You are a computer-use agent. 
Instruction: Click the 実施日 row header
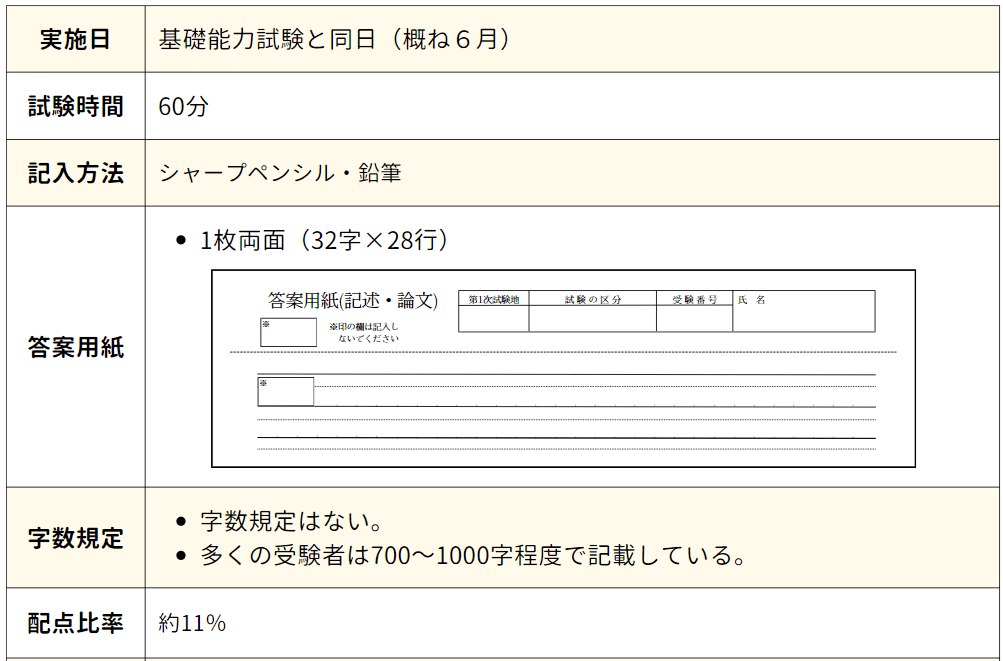75,39
